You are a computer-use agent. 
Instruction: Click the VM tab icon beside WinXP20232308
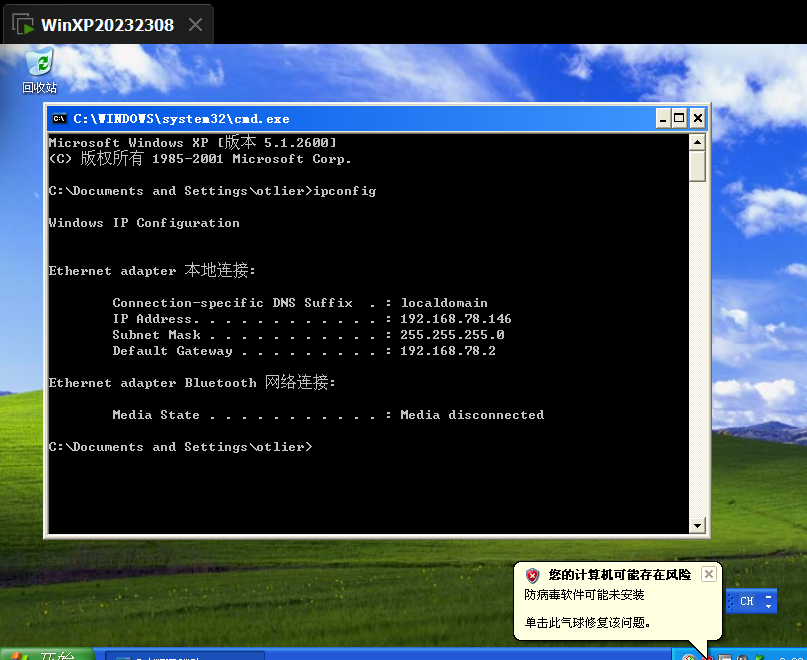point(23,25)
